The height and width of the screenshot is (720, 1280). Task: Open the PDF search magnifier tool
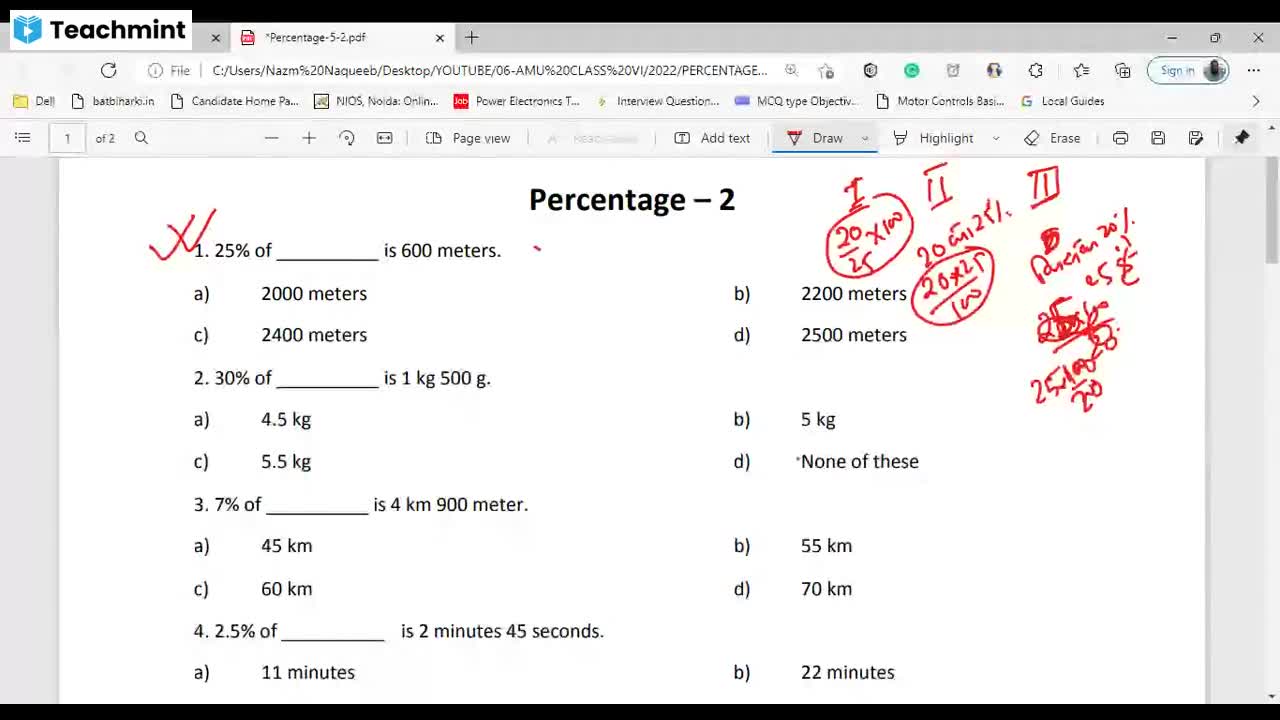pos(141,138)
